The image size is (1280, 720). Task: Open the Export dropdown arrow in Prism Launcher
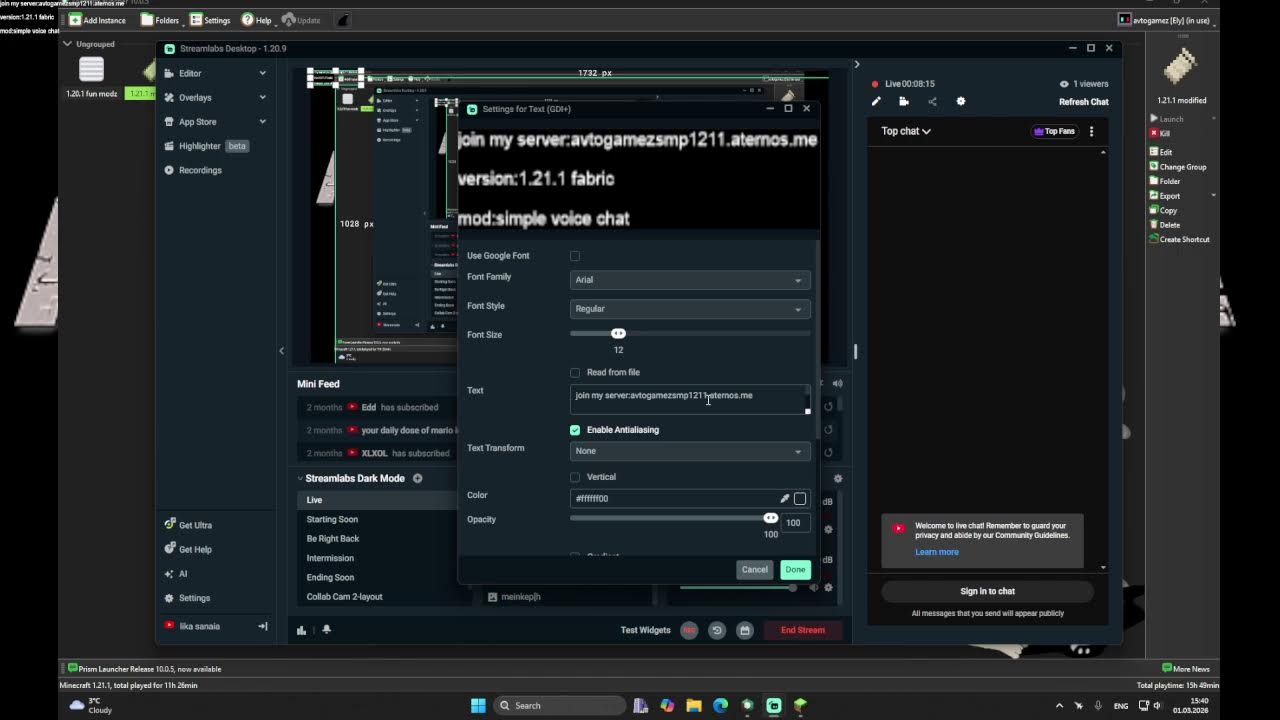coord(1213,196)
